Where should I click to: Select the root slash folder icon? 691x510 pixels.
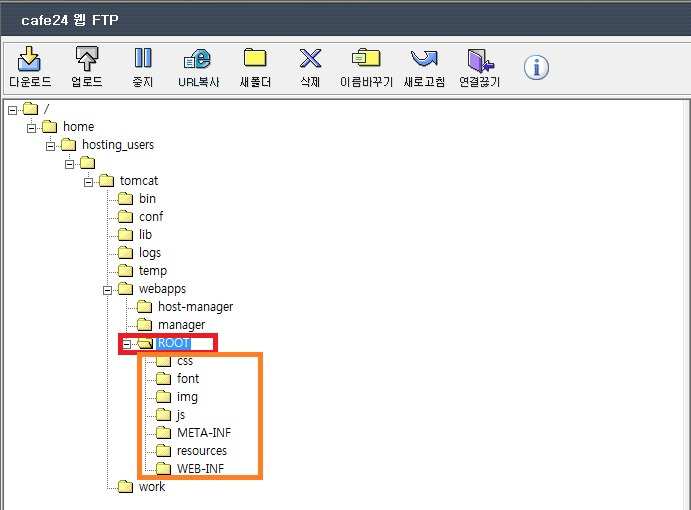click(x=30, y=108)
